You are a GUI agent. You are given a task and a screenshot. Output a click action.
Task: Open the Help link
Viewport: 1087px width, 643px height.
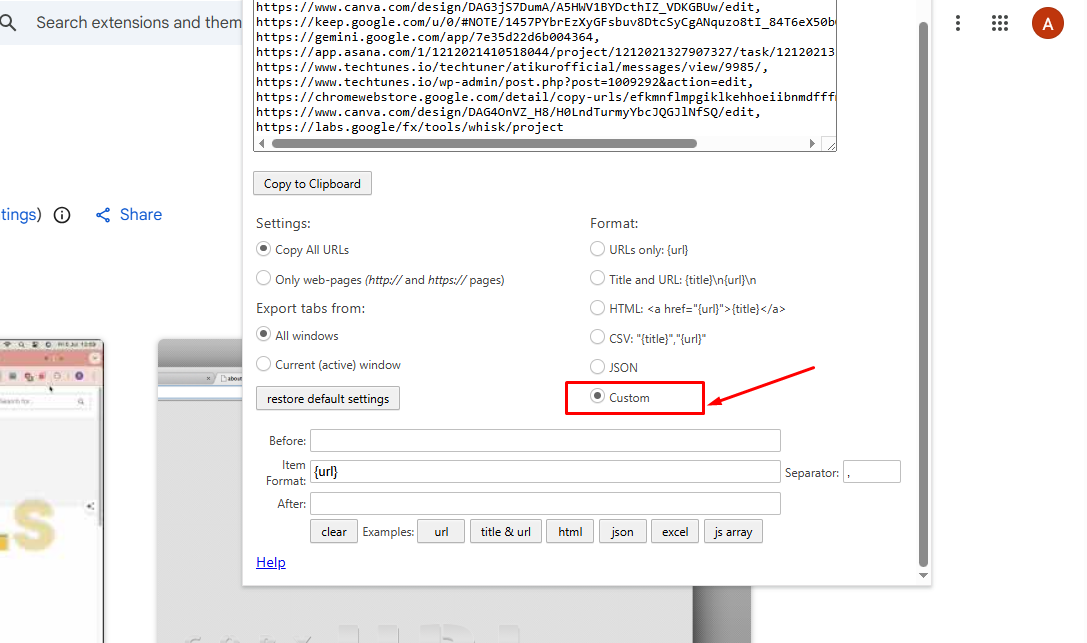270,562
